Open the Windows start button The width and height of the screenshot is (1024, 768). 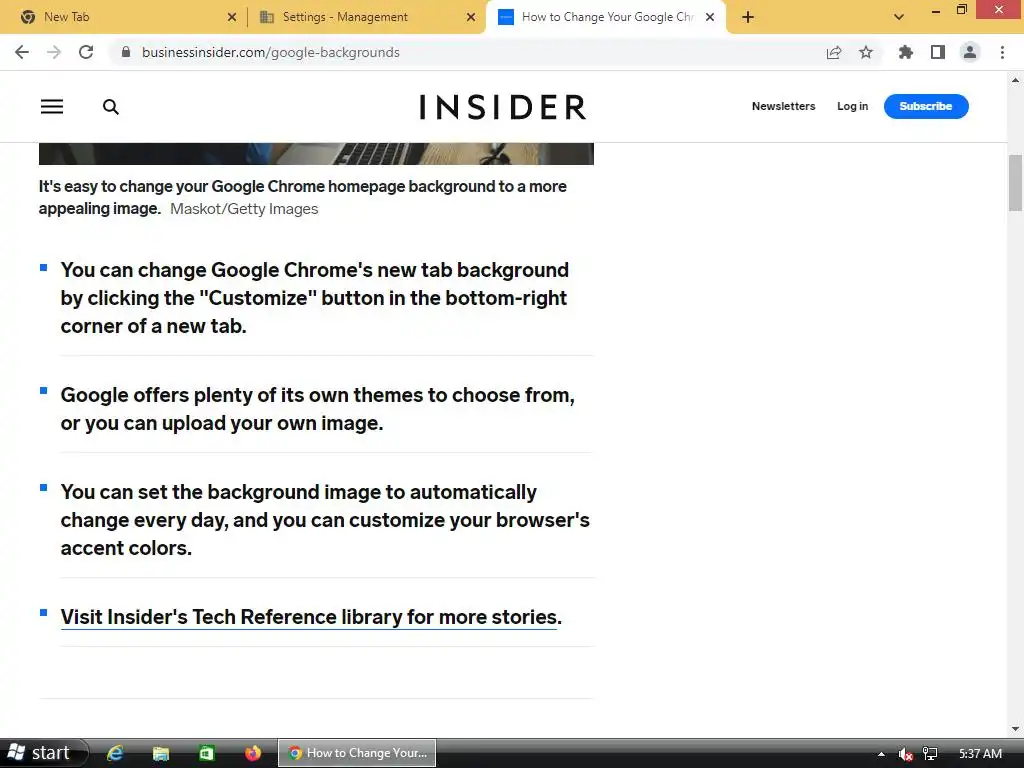click(x=43, y=753)
